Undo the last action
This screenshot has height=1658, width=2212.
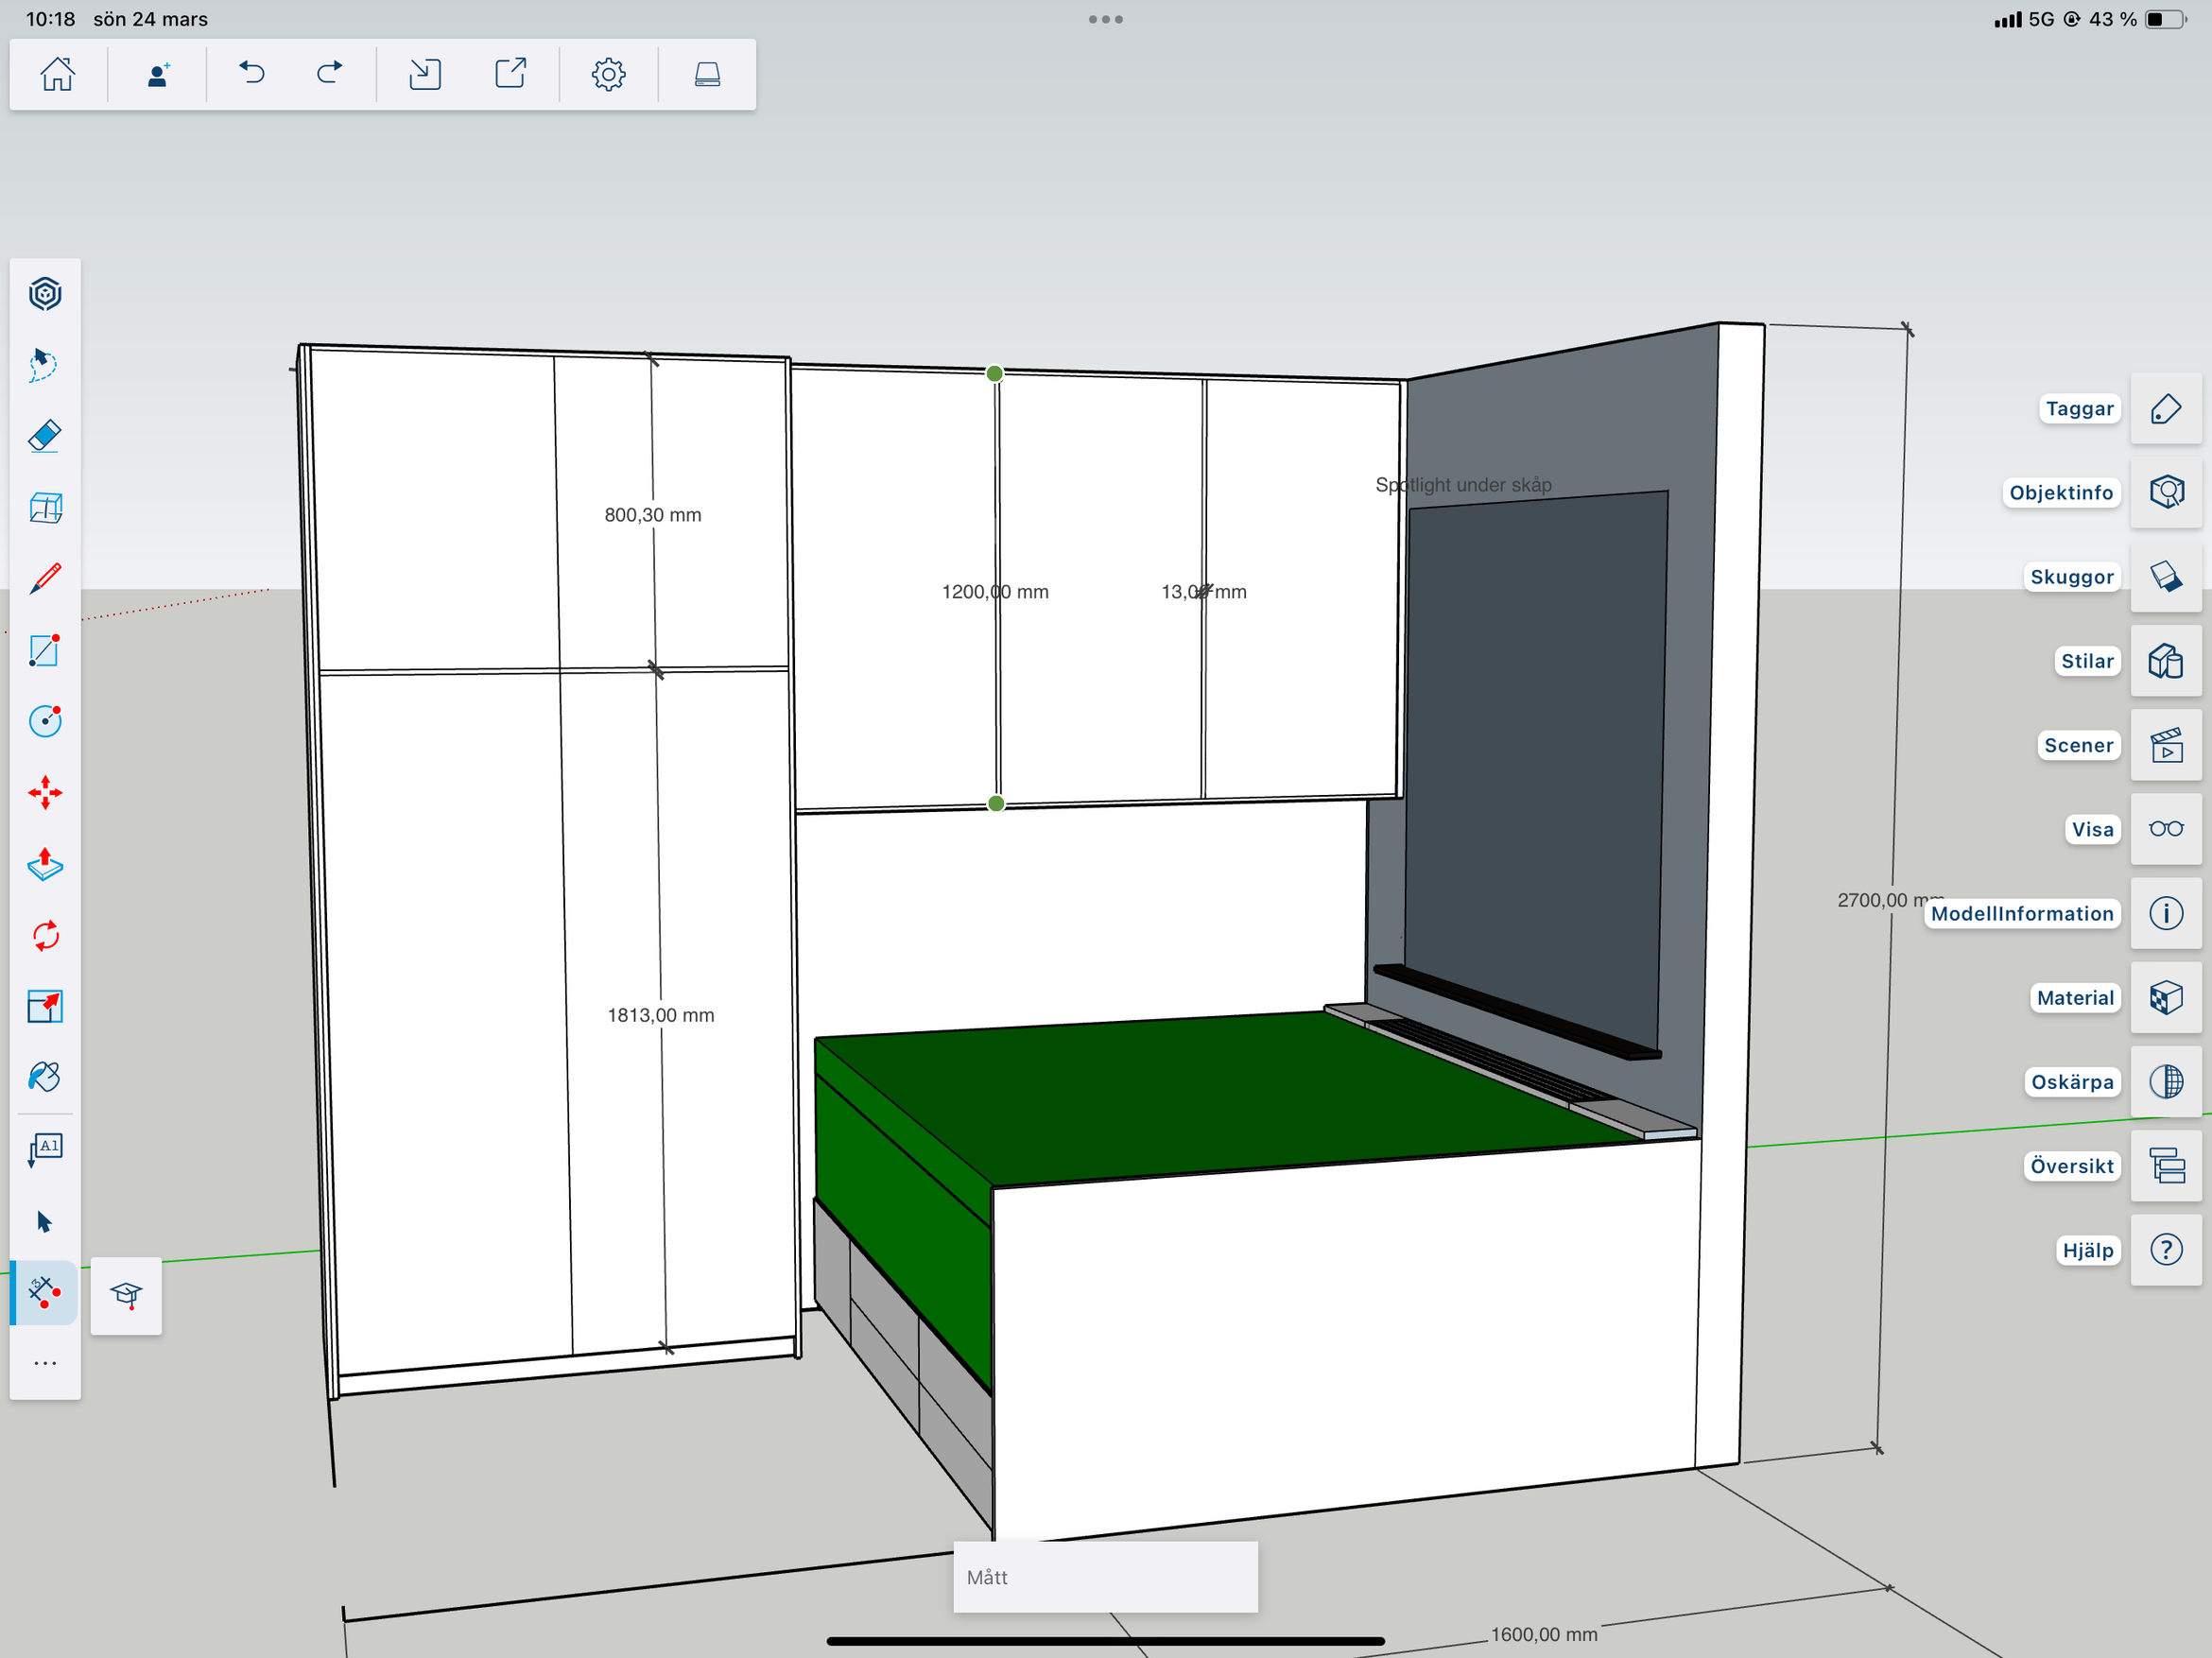pos(251,73)
